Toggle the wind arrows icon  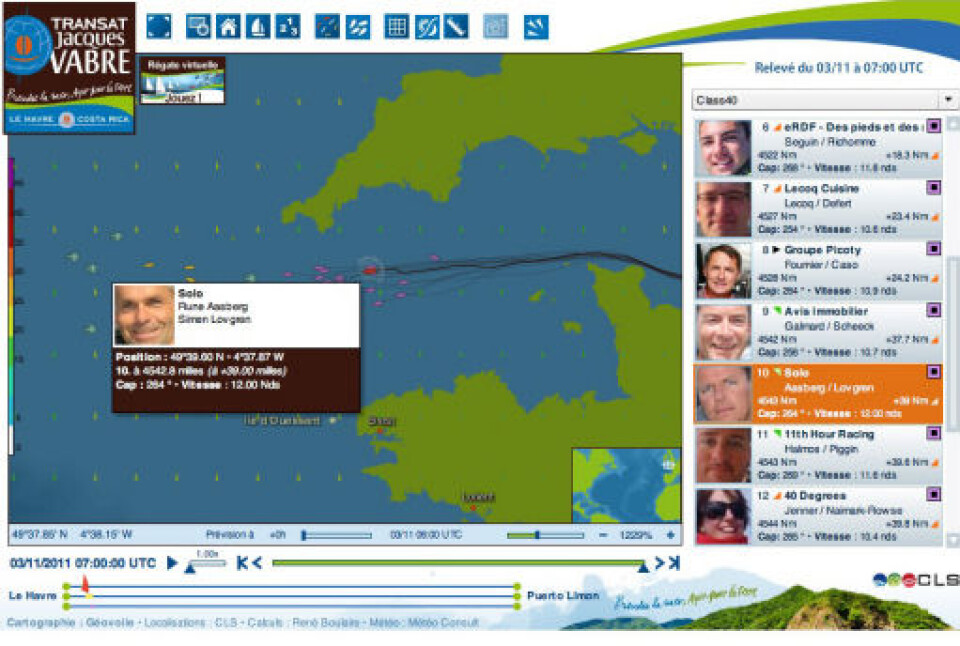pos(536,27)
